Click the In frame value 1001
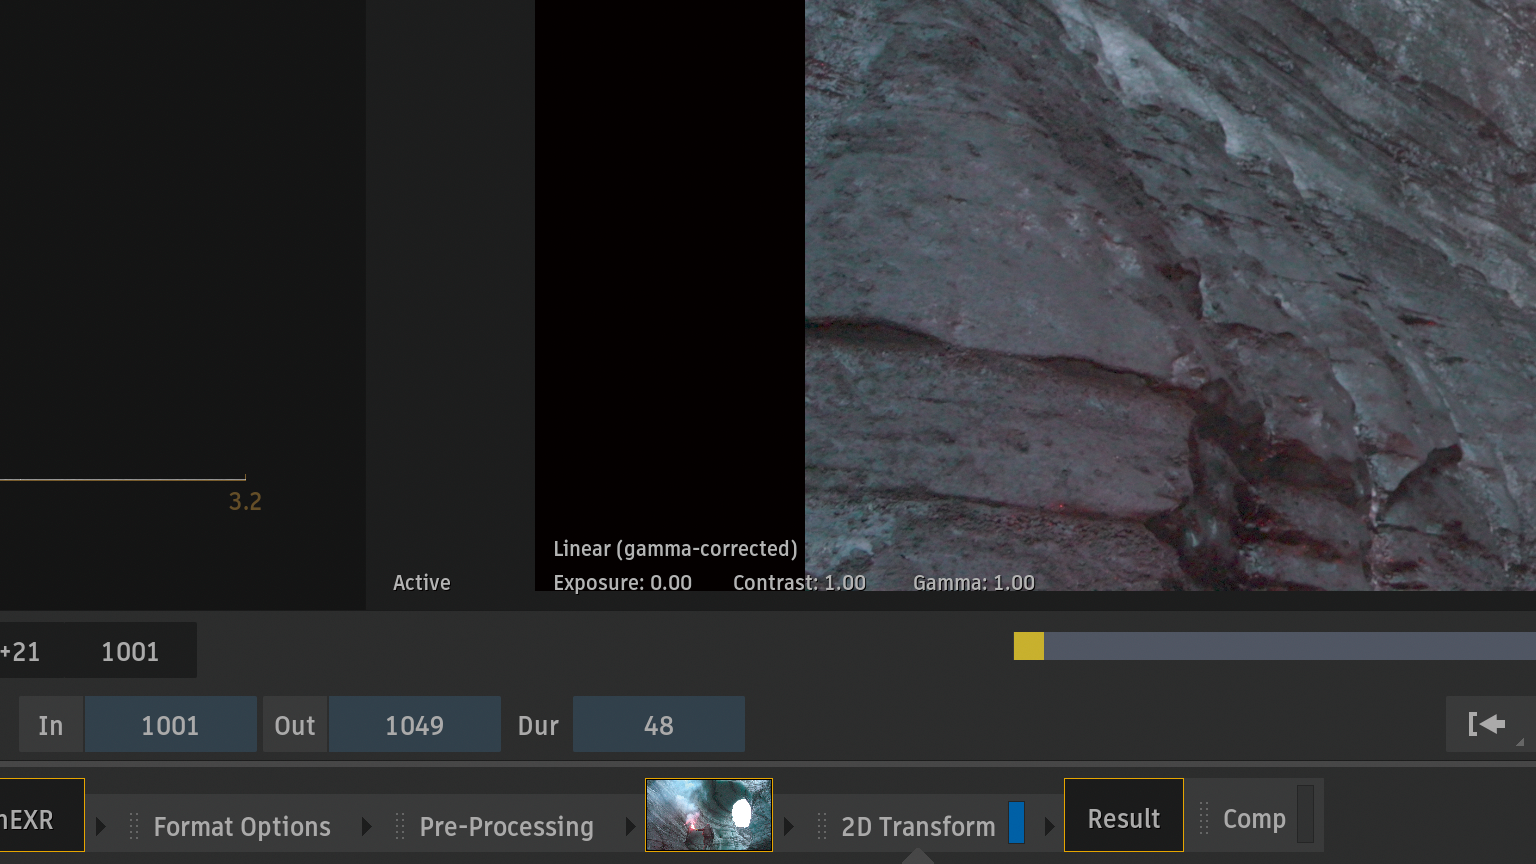 [170, 725]
